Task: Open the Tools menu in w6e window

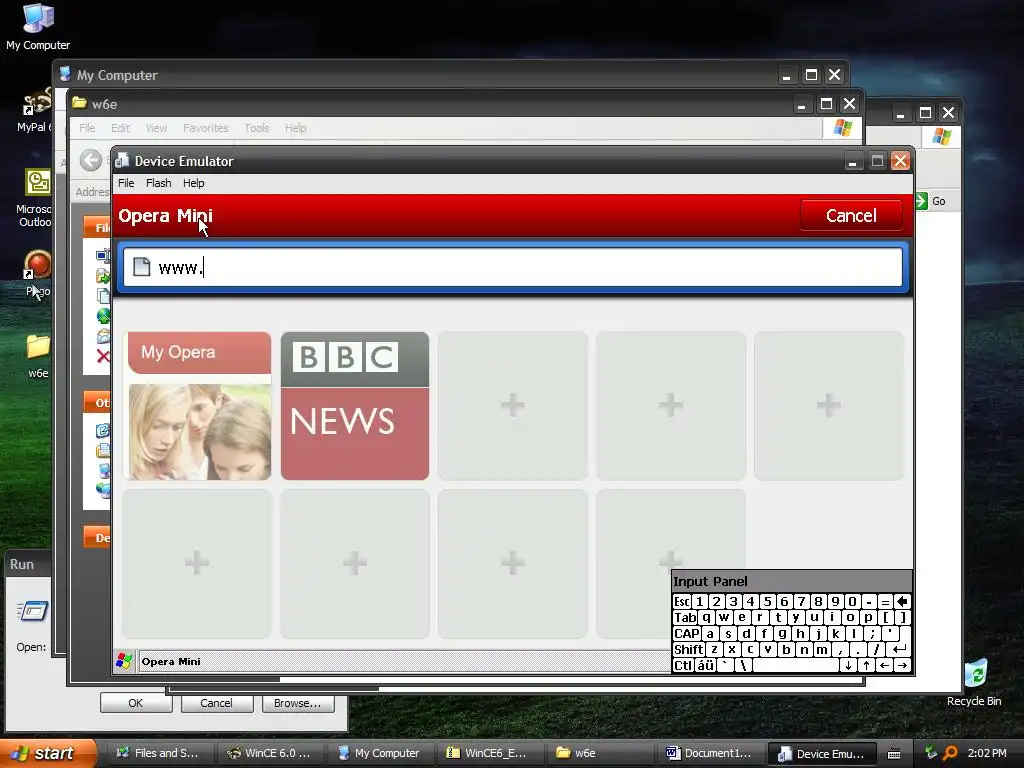Action: 257,128
